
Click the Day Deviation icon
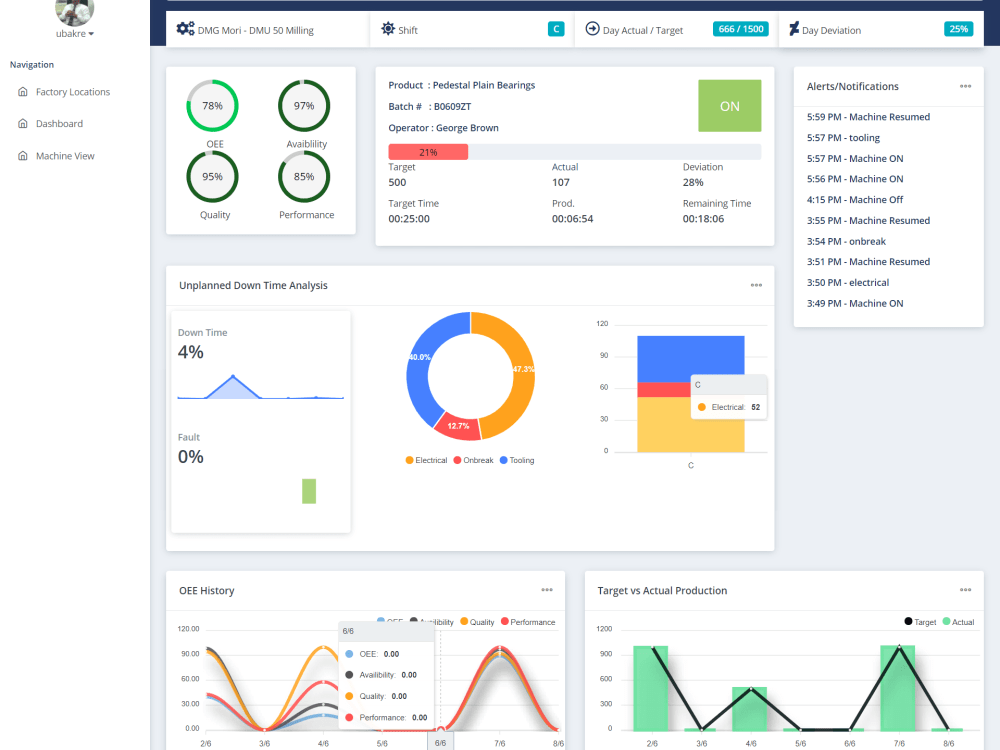[794, 29]
